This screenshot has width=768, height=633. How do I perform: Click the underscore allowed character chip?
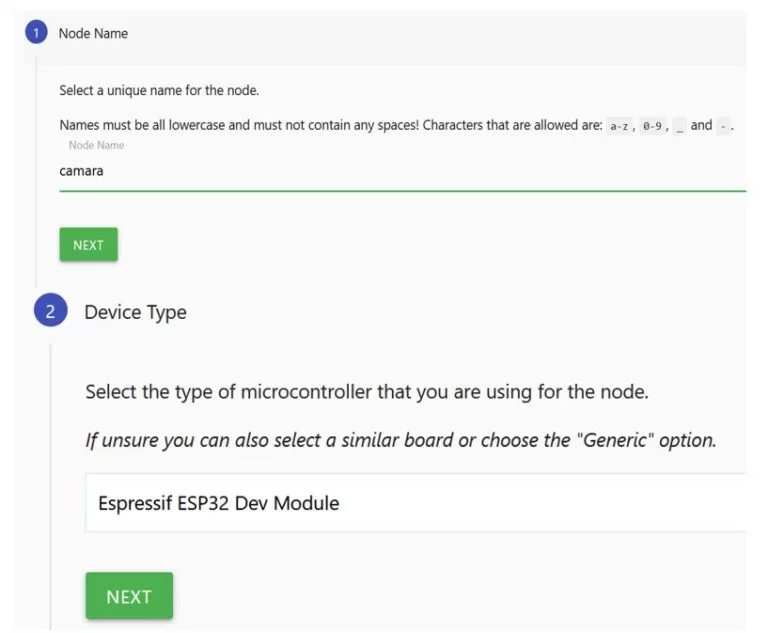pyautogui.click(x=679, y=126)
